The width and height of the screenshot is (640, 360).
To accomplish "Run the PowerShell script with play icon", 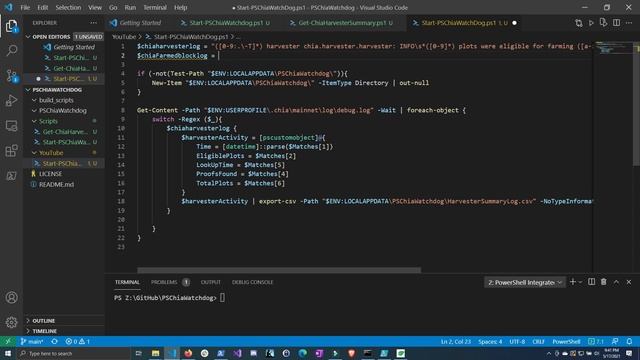I will coord(591,23).
